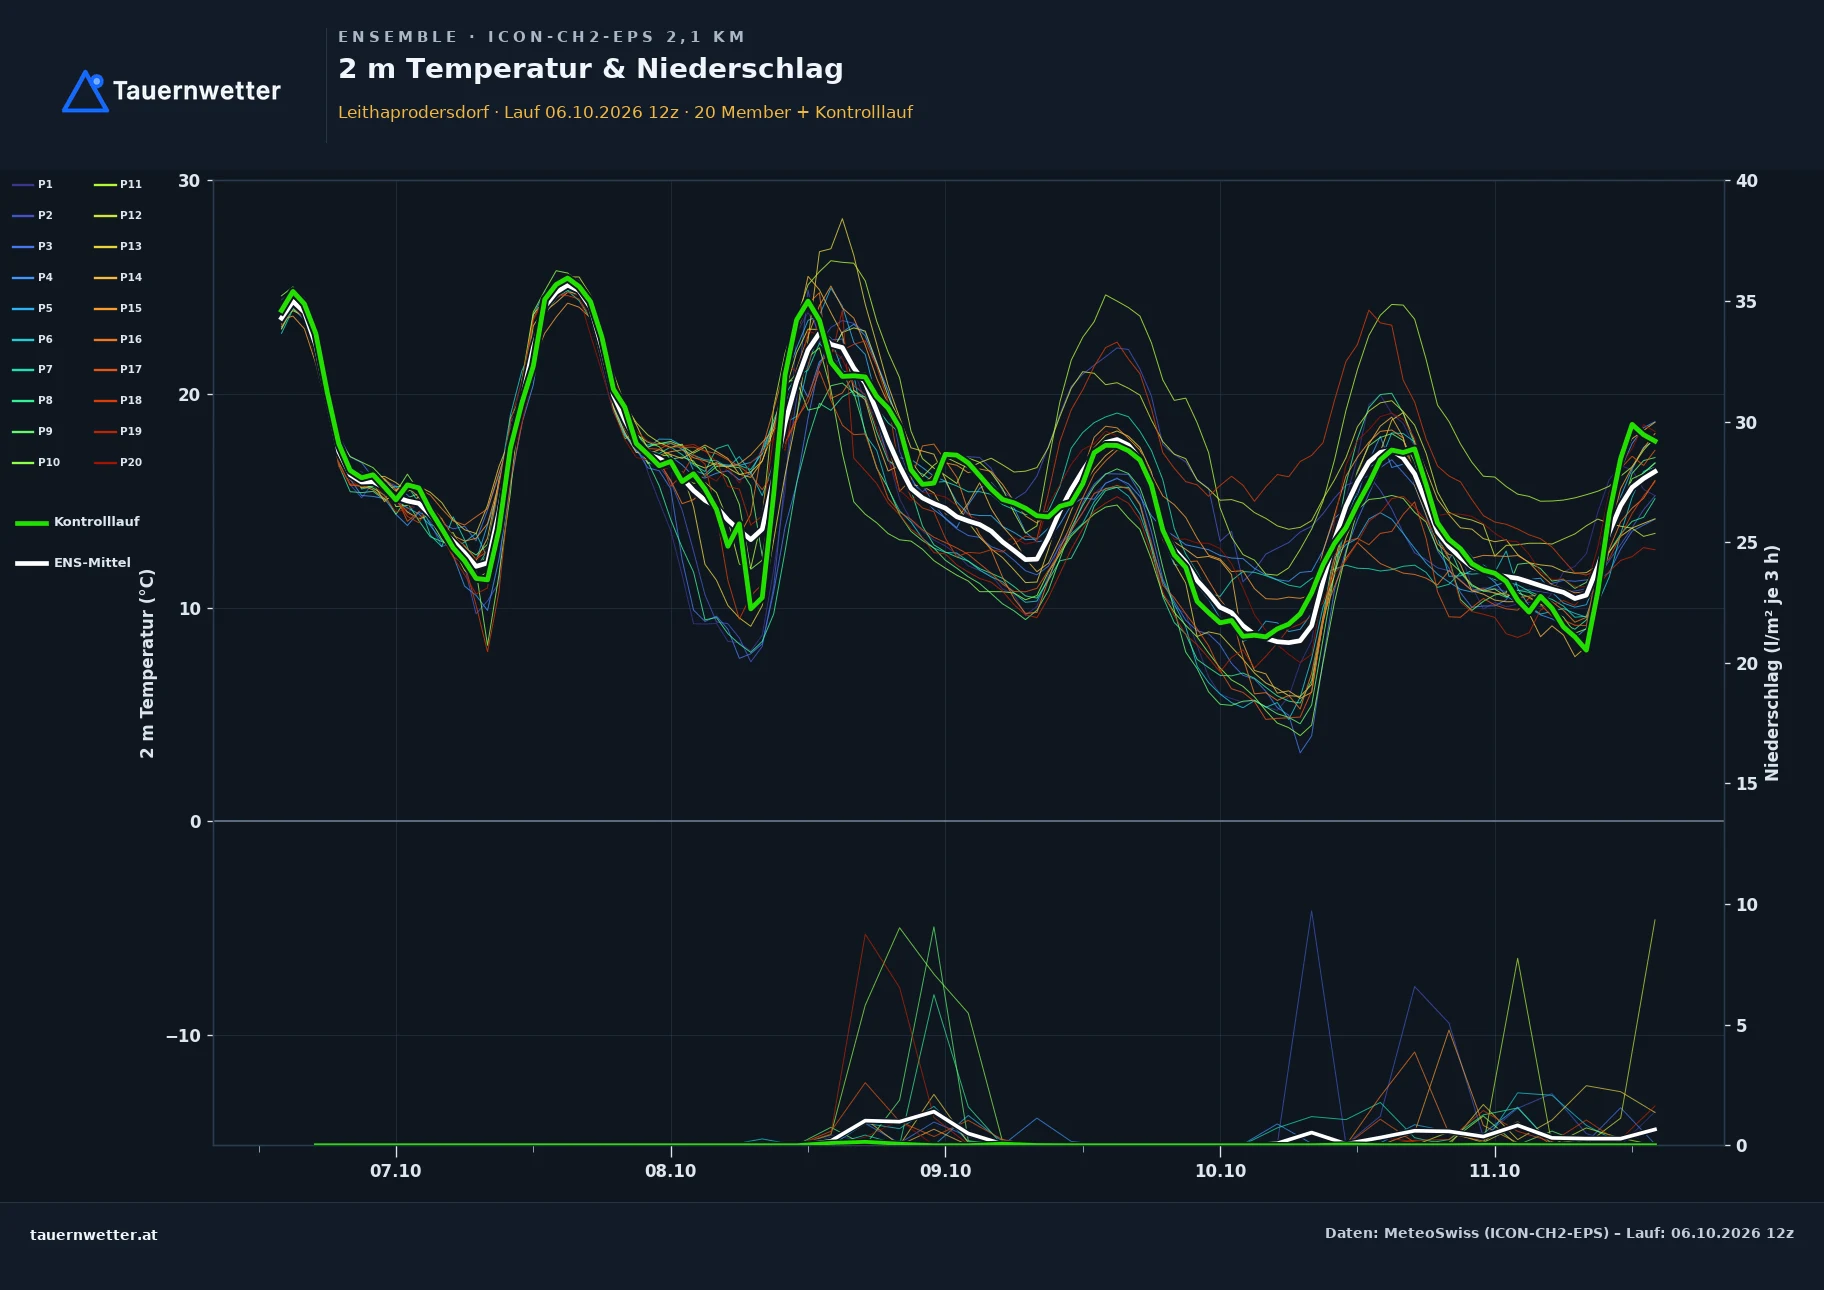Click the Daten: MeteoSwiss footer credit

(x=1559, y=1233)
